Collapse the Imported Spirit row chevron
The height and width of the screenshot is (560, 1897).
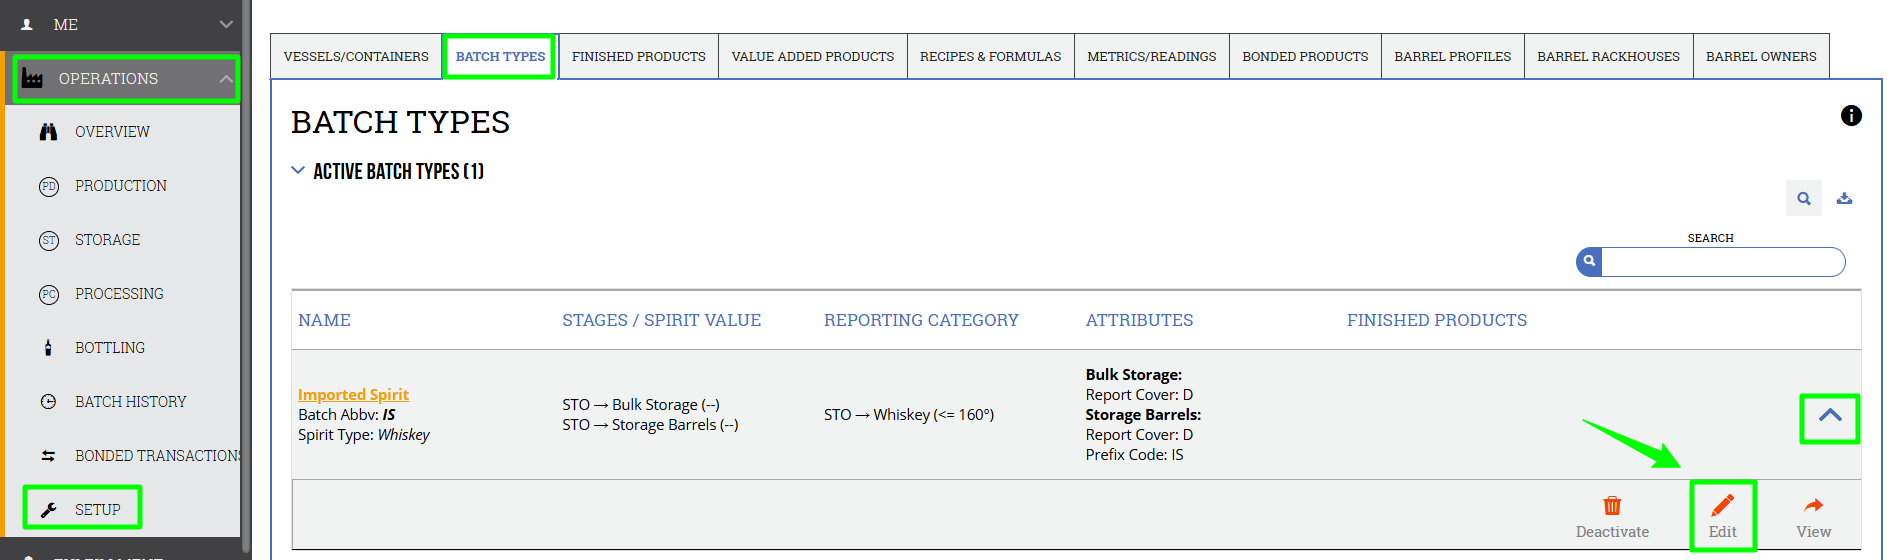[x=1830, y=416]
